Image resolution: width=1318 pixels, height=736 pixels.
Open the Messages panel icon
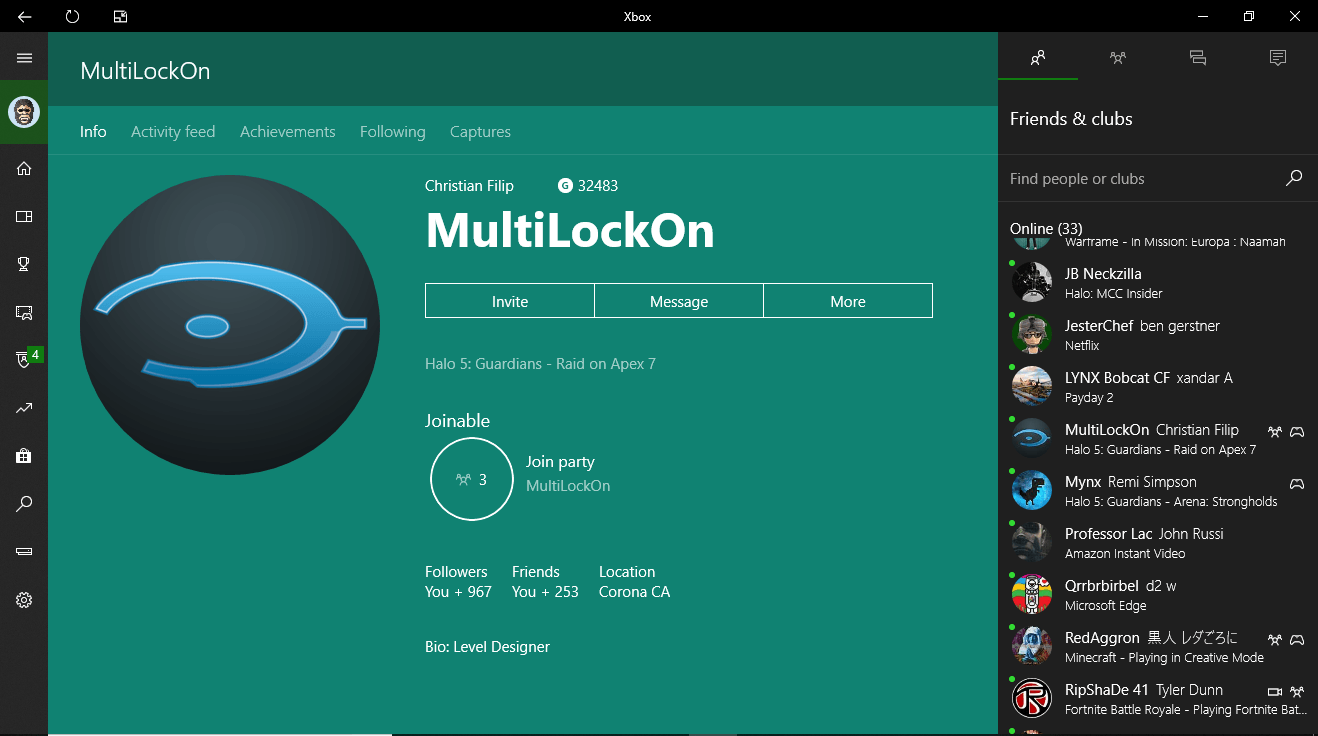point(1198,58)
